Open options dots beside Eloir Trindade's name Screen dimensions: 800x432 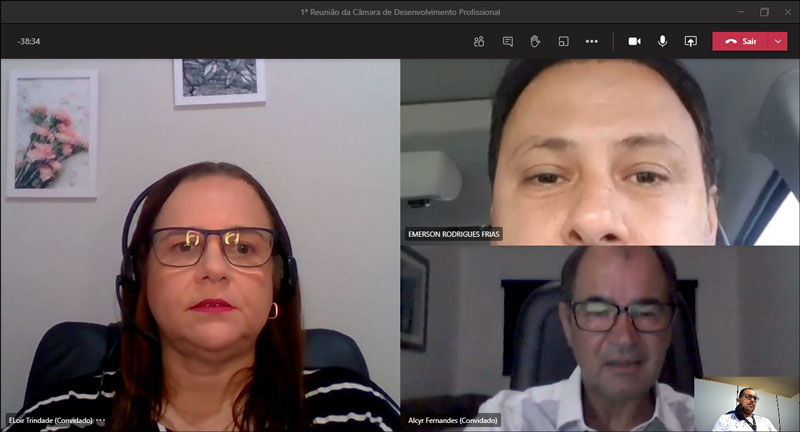(100, 421)
